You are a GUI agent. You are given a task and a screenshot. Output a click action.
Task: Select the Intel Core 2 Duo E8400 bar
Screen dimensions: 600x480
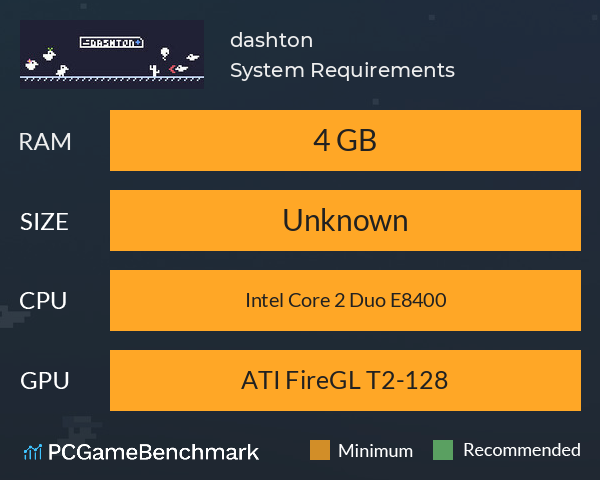(x=345, y=300)
